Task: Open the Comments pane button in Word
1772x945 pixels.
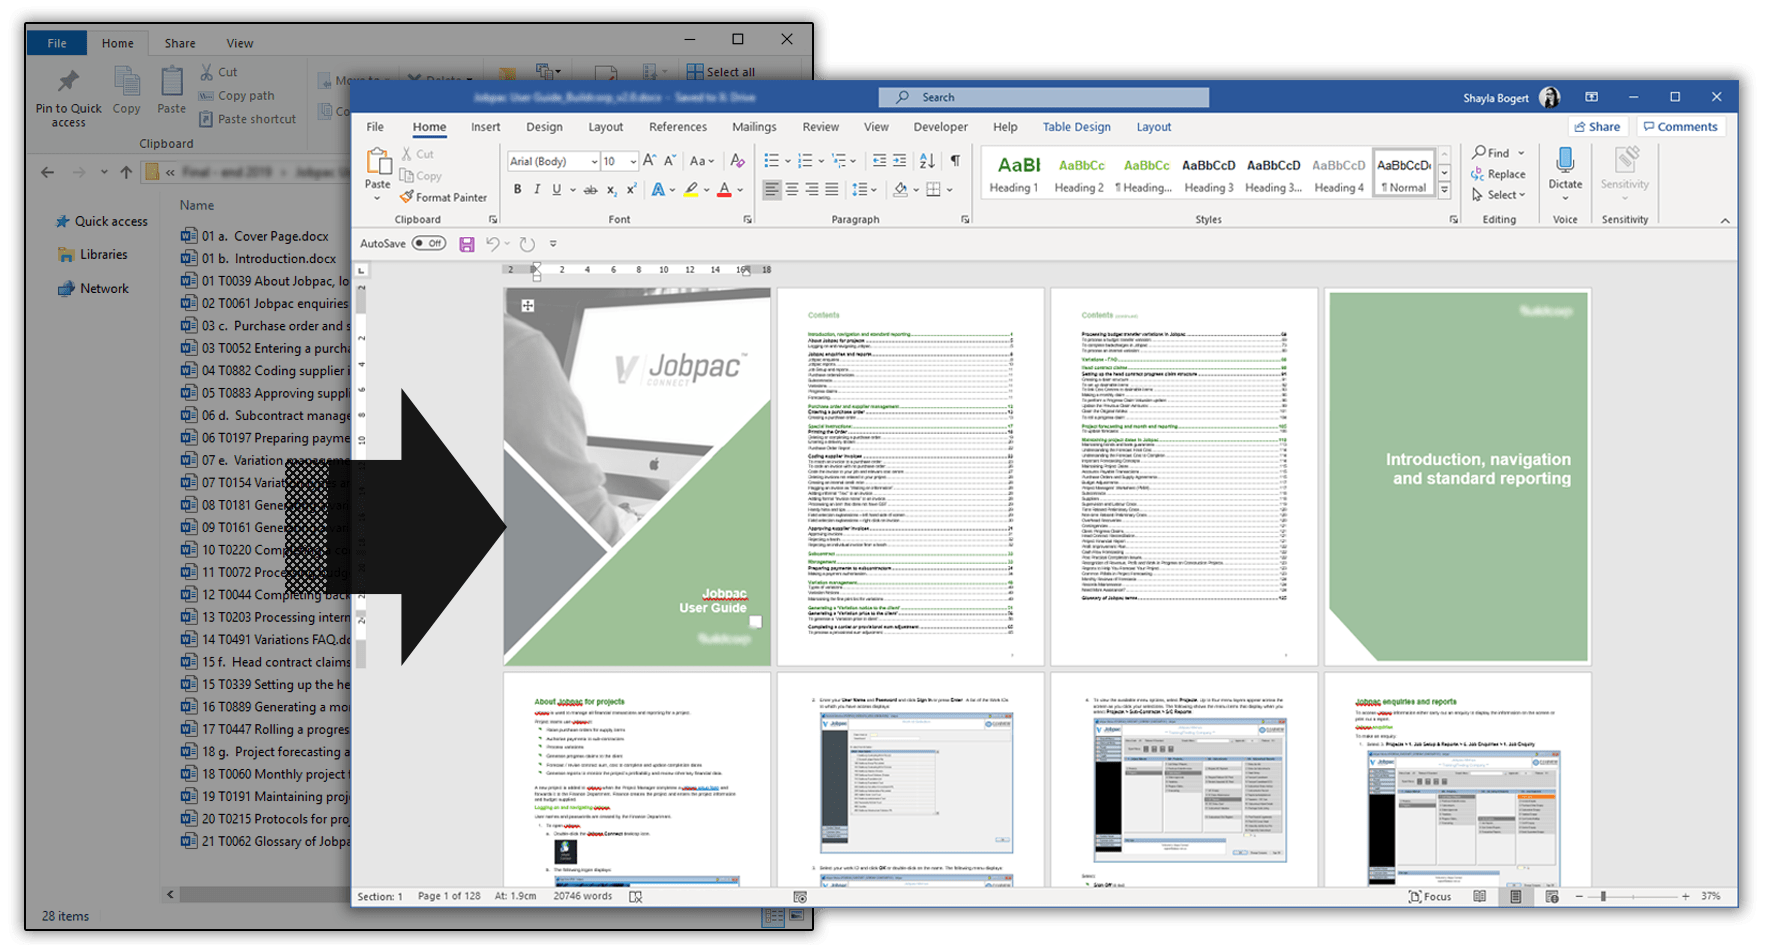Action: click(1680, 127)
